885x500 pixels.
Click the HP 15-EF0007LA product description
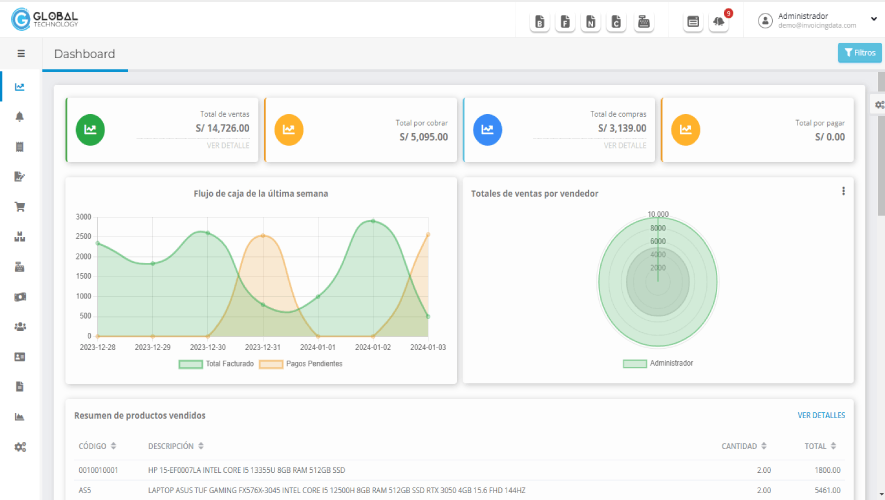tap(247, 470)
